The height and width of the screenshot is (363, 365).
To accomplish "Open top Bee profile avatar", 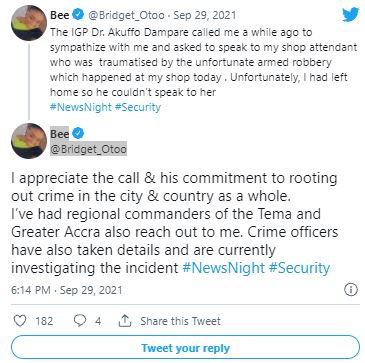I will [29, 23].
